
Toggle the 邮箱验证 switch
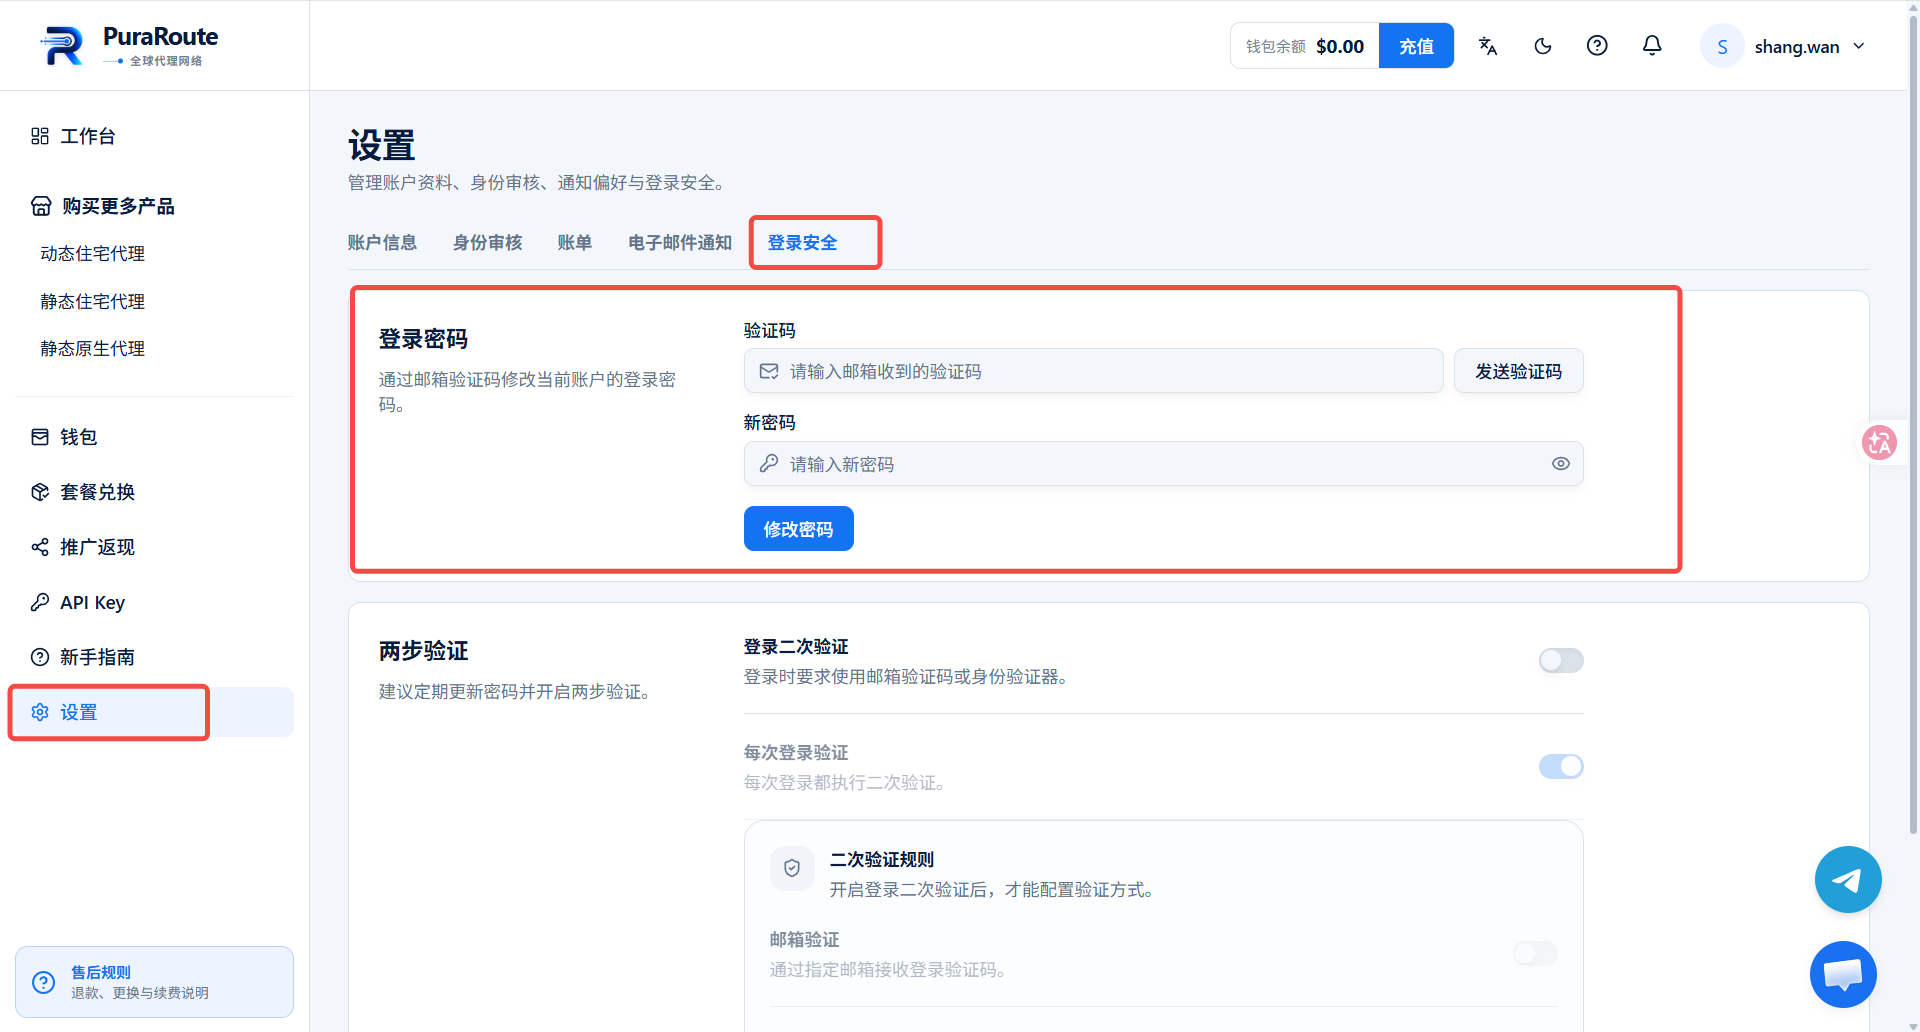coord(1535,953)
